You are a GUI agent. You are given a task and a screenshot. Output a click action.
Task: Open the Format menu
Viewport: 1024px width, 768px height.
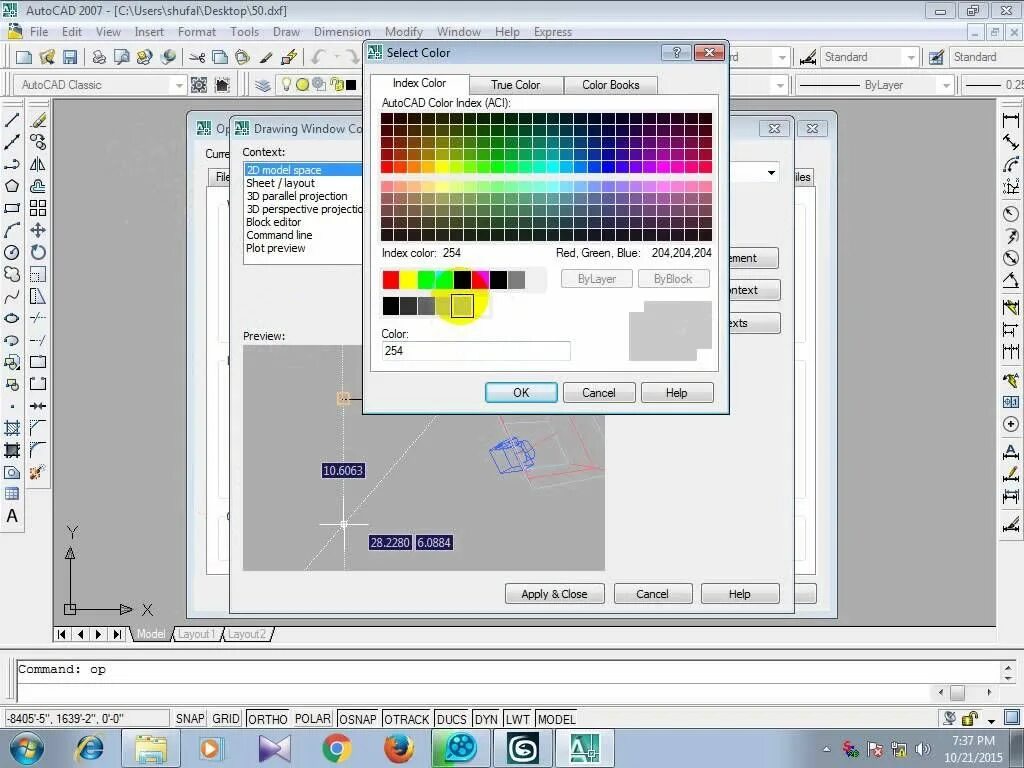(197, 32)
